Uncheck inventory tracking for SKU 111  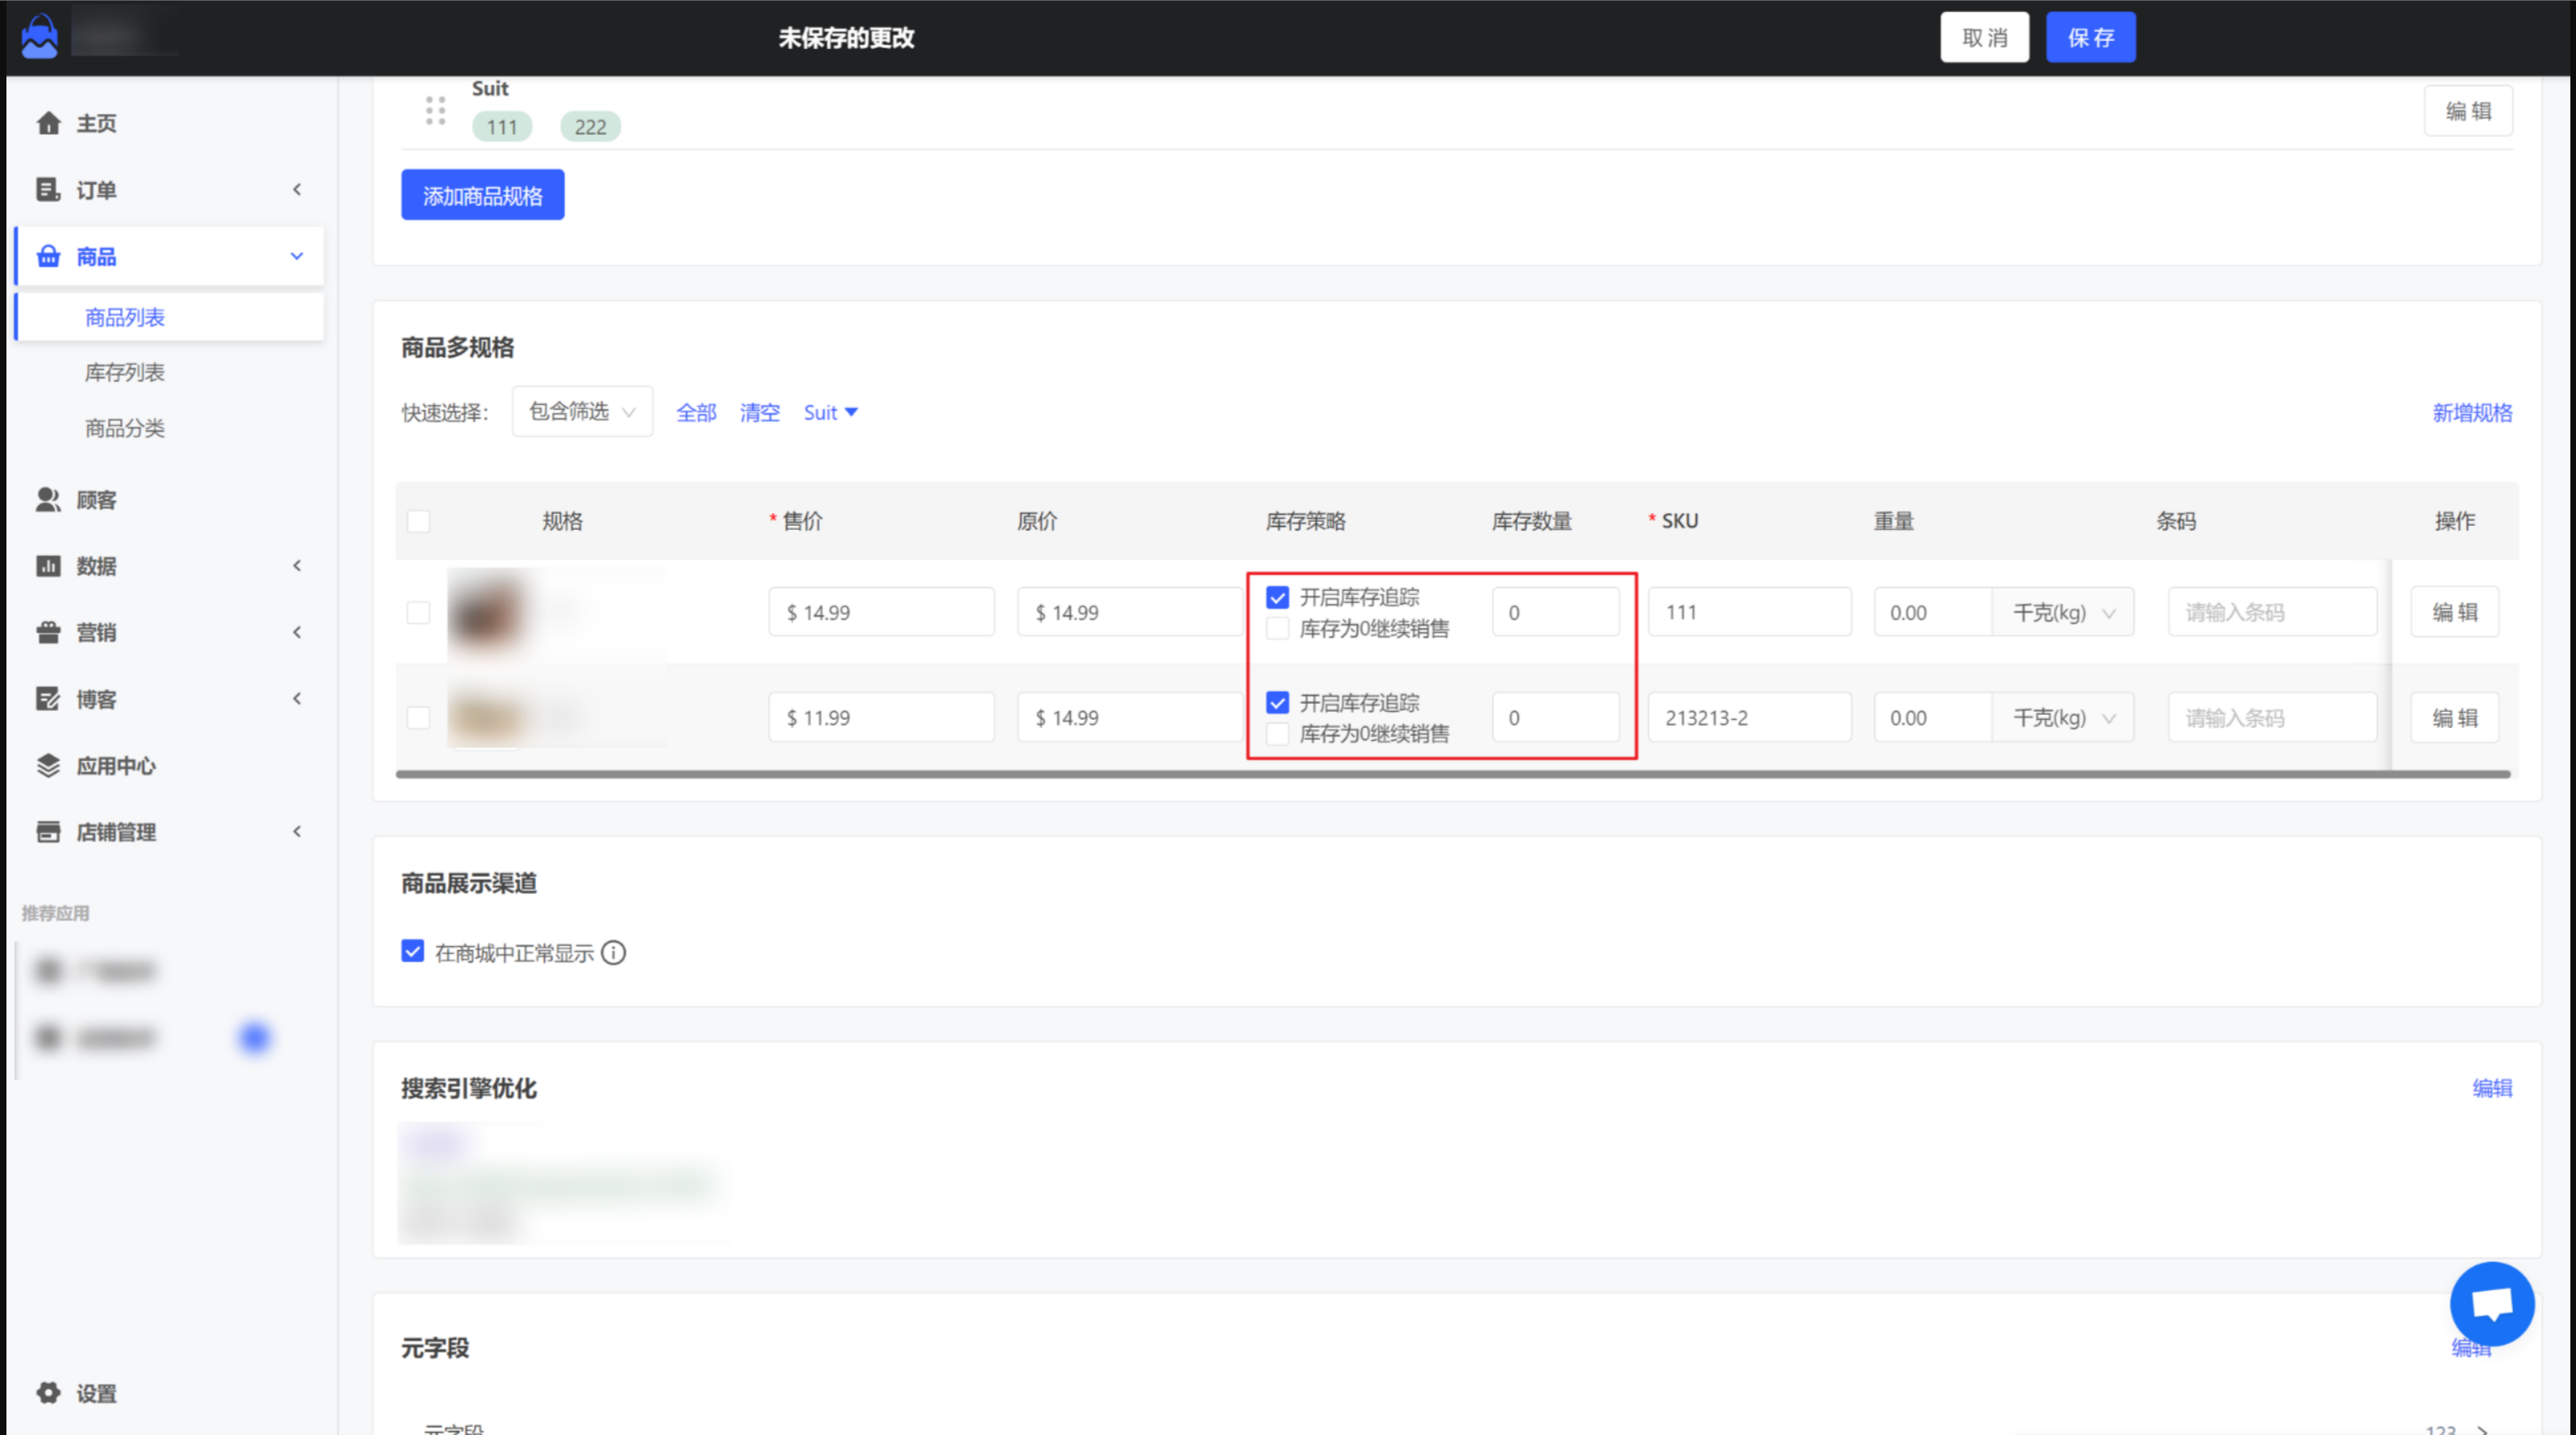coord(1277,597)
